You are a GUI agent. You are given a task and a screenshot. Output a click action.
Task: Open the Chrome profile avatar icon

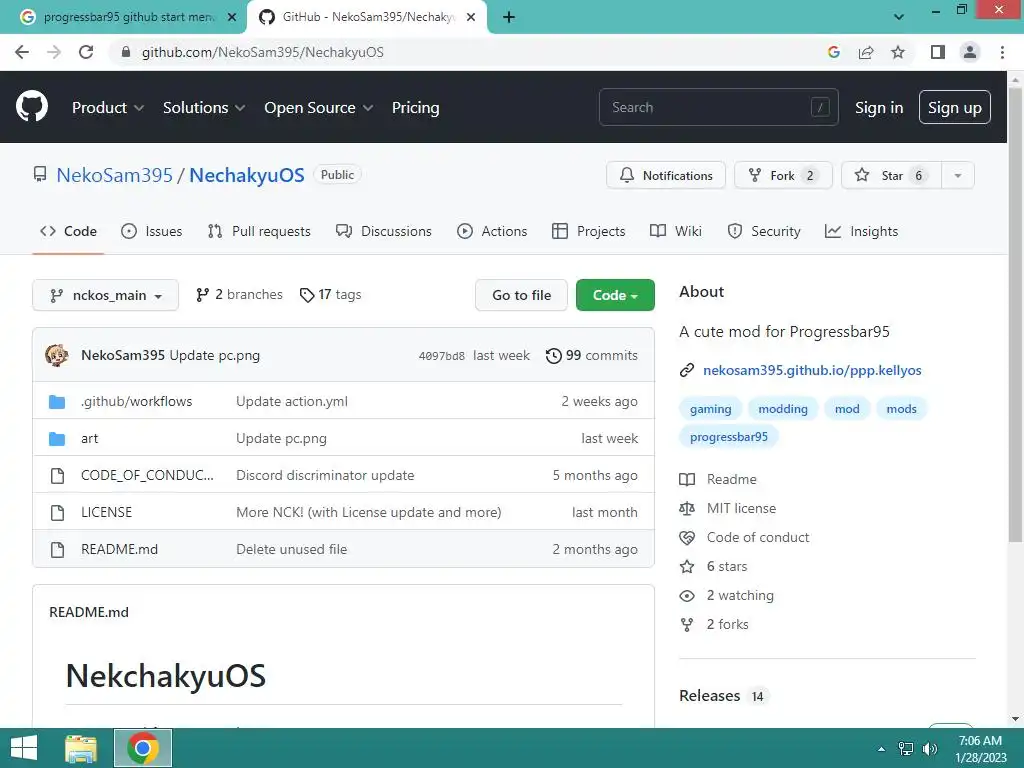point(970,52)
